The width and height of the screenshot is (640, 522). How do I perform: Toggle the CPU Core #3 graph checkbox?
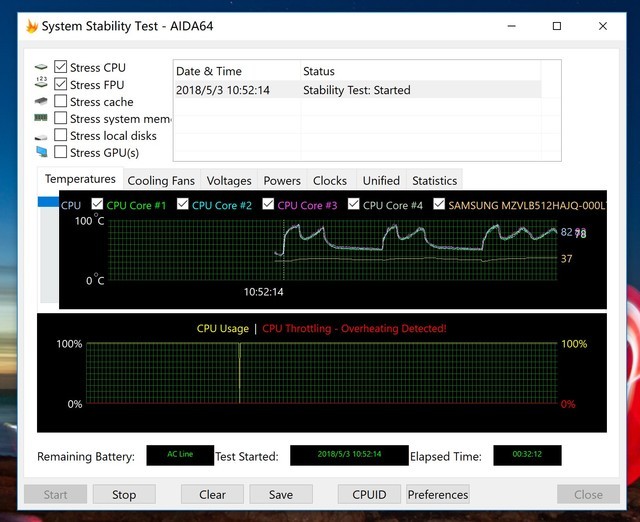click(268, 203)
